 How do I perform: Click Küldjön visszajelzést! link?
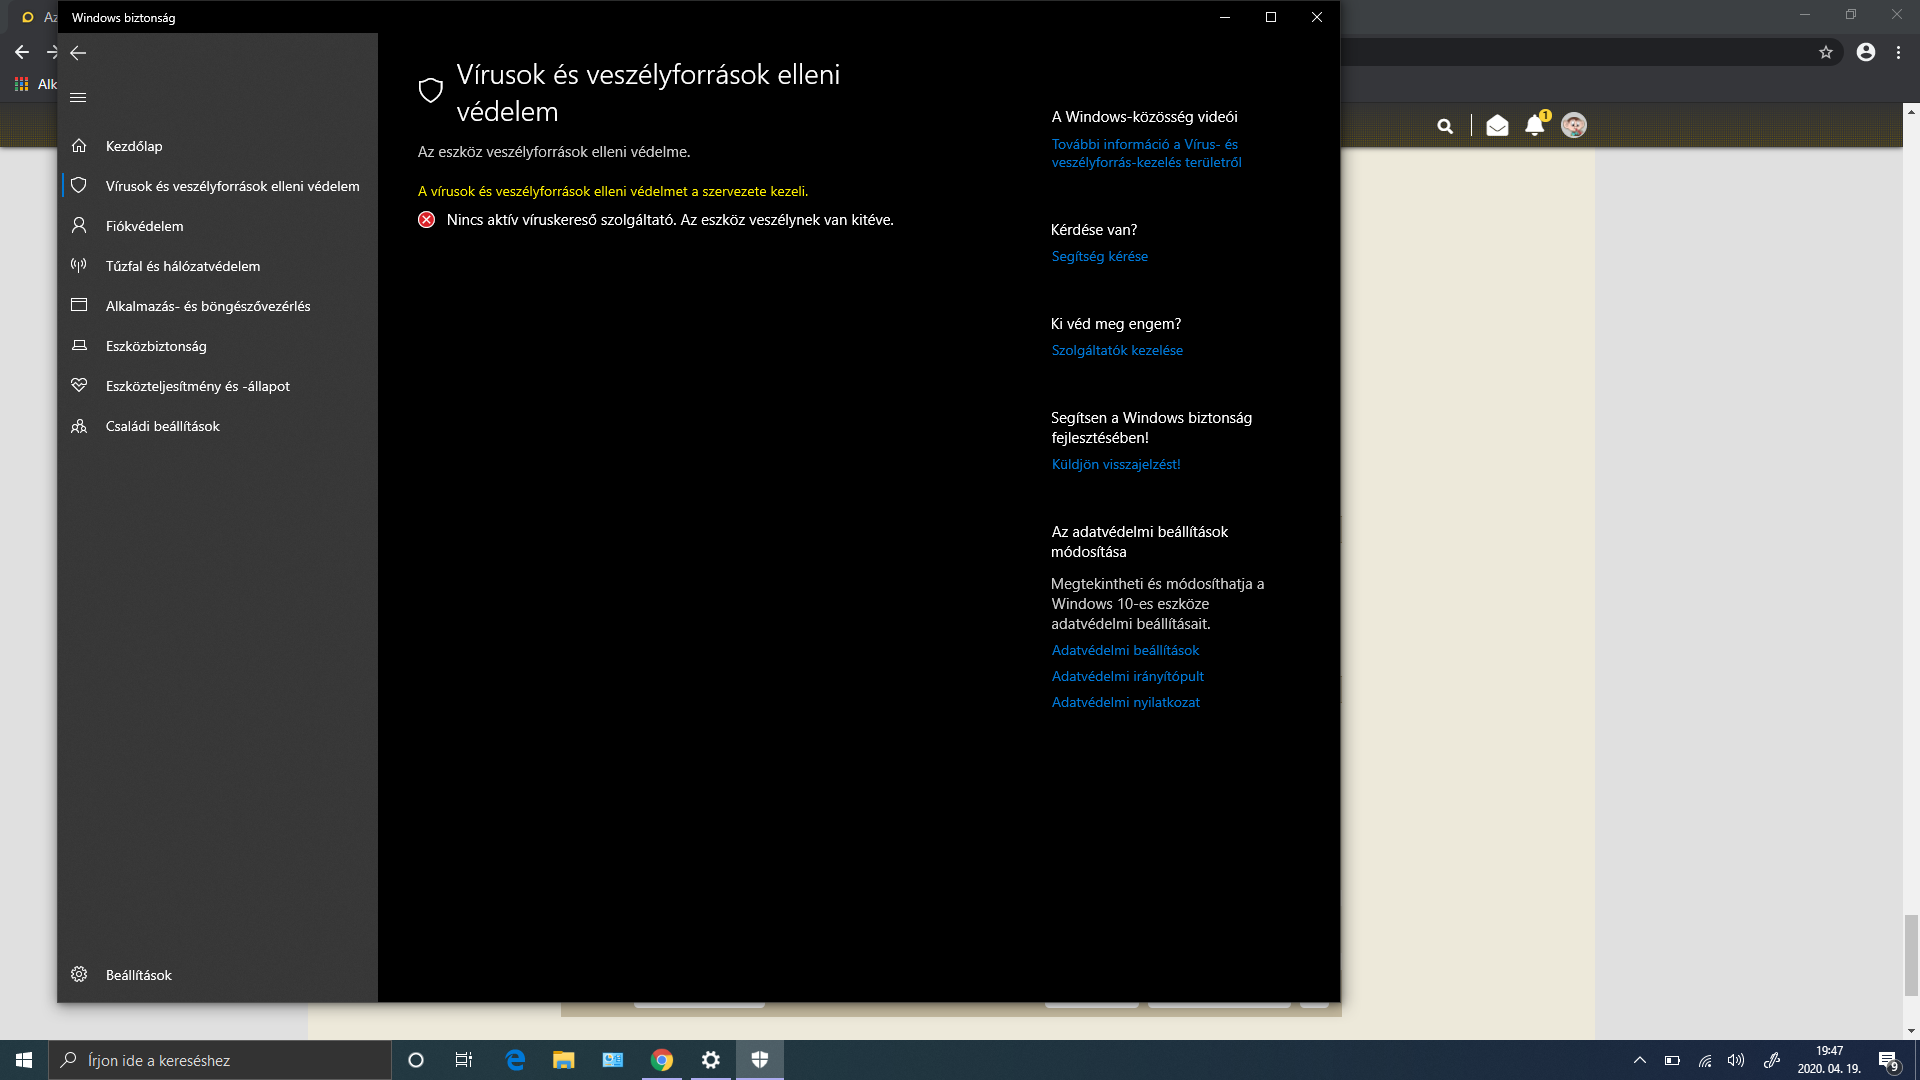pos(1116,465)
